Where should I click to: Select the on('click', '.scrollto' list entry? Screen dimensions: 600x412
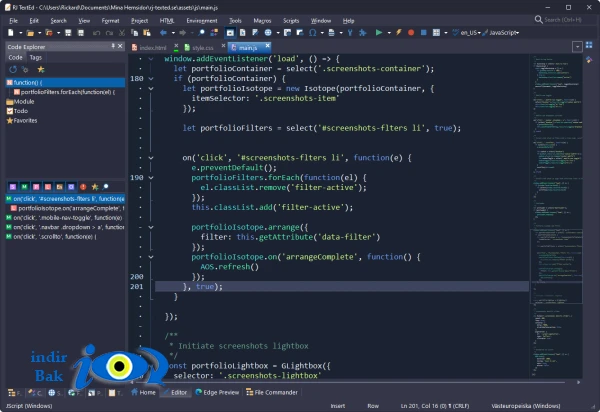pyautogui.click(x=51, y=237)
